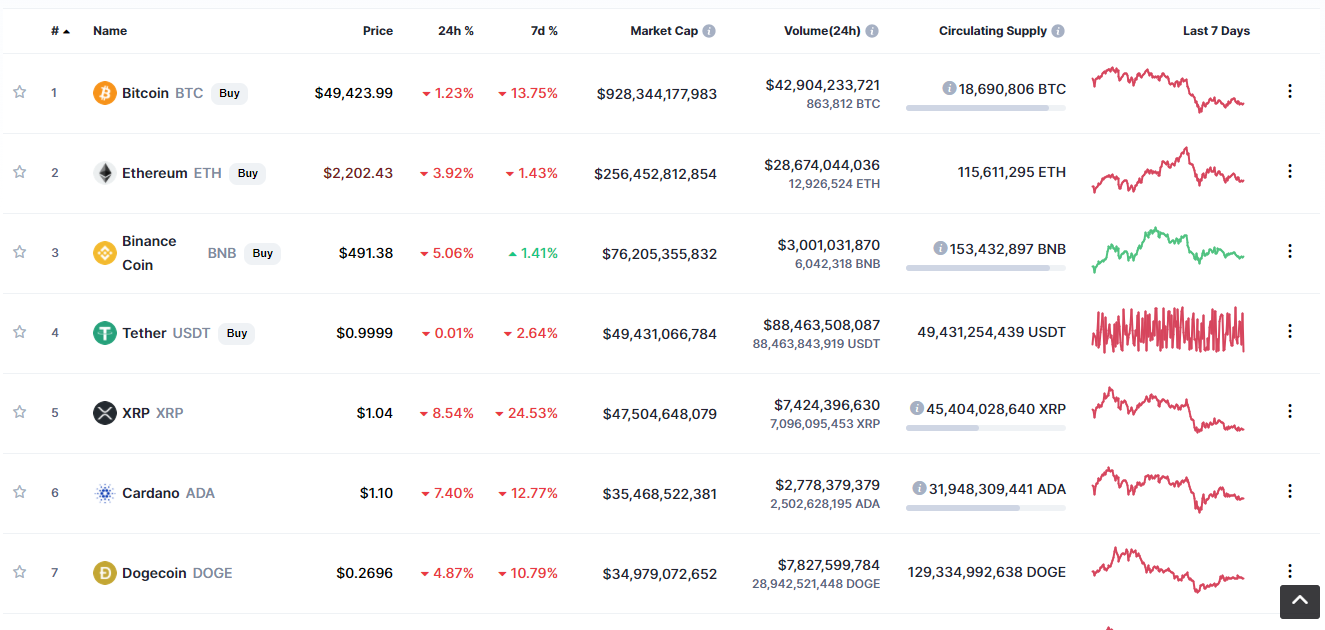The width and height of the screenshot is (1325, 630).
Task: Sort by Market Cap column header
Action: tap(664, 31)
